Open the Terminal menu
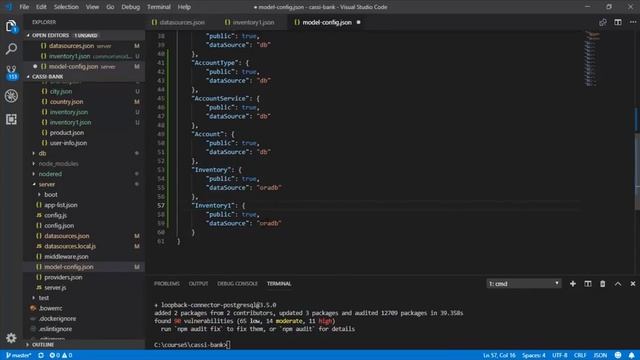 [x=159, y=7]
